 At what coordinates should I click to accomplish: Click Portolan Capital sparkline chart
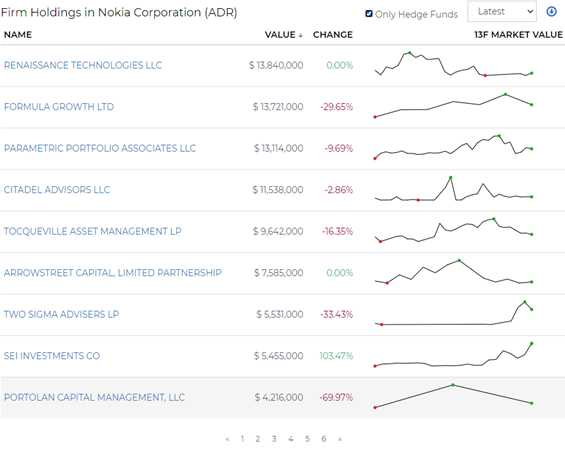point(453,396)
